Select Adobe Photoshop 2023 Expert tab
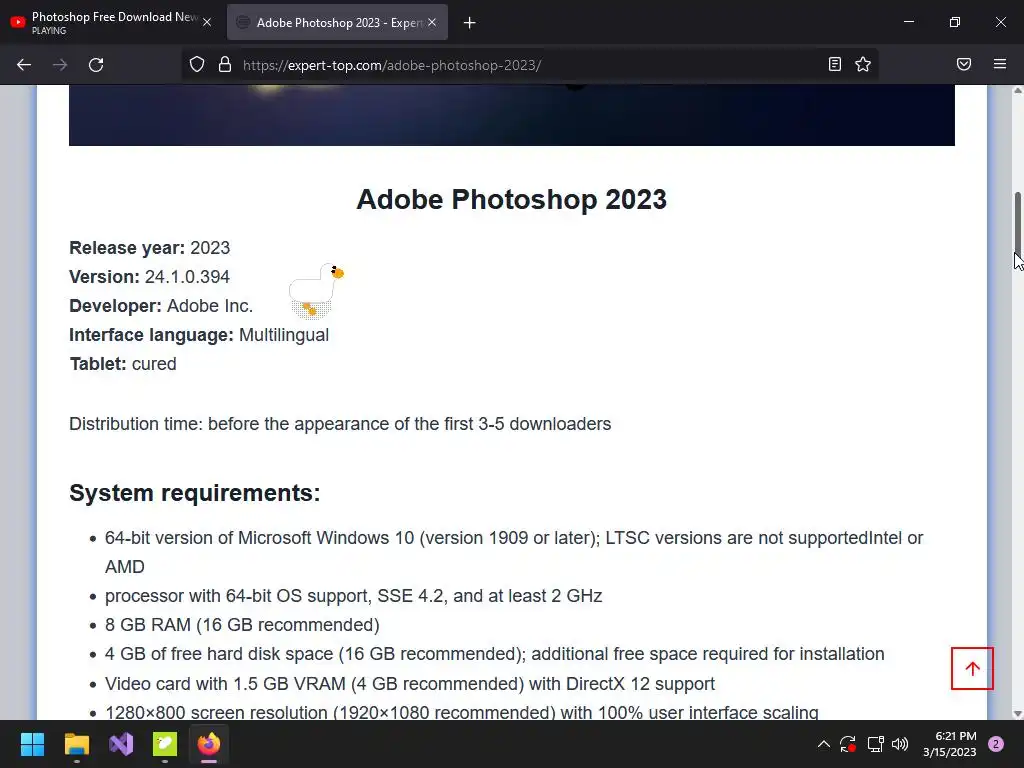 click(x=338, y=22)
